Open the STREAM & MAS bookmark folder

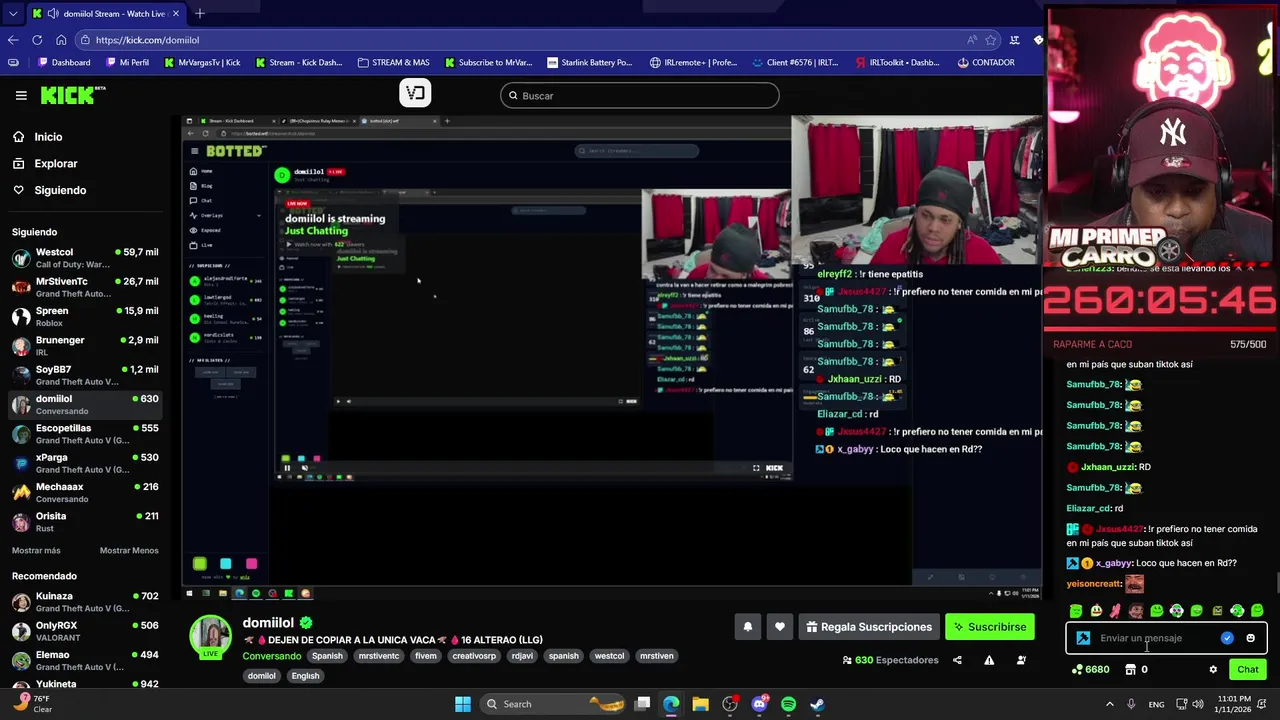click(x=393, y=62)
